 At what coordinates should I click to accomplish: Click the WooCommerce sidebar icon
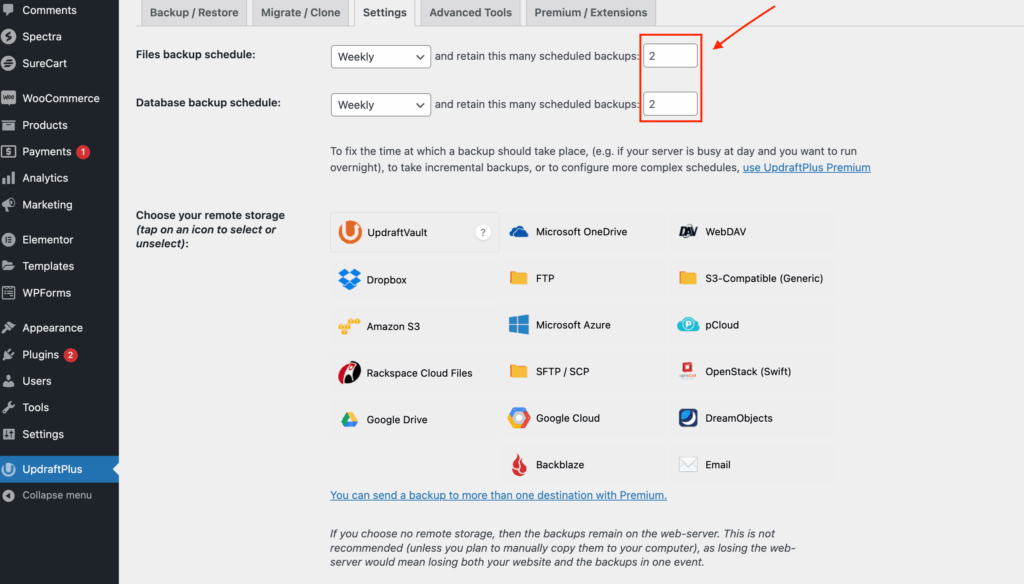coord(8,98)
